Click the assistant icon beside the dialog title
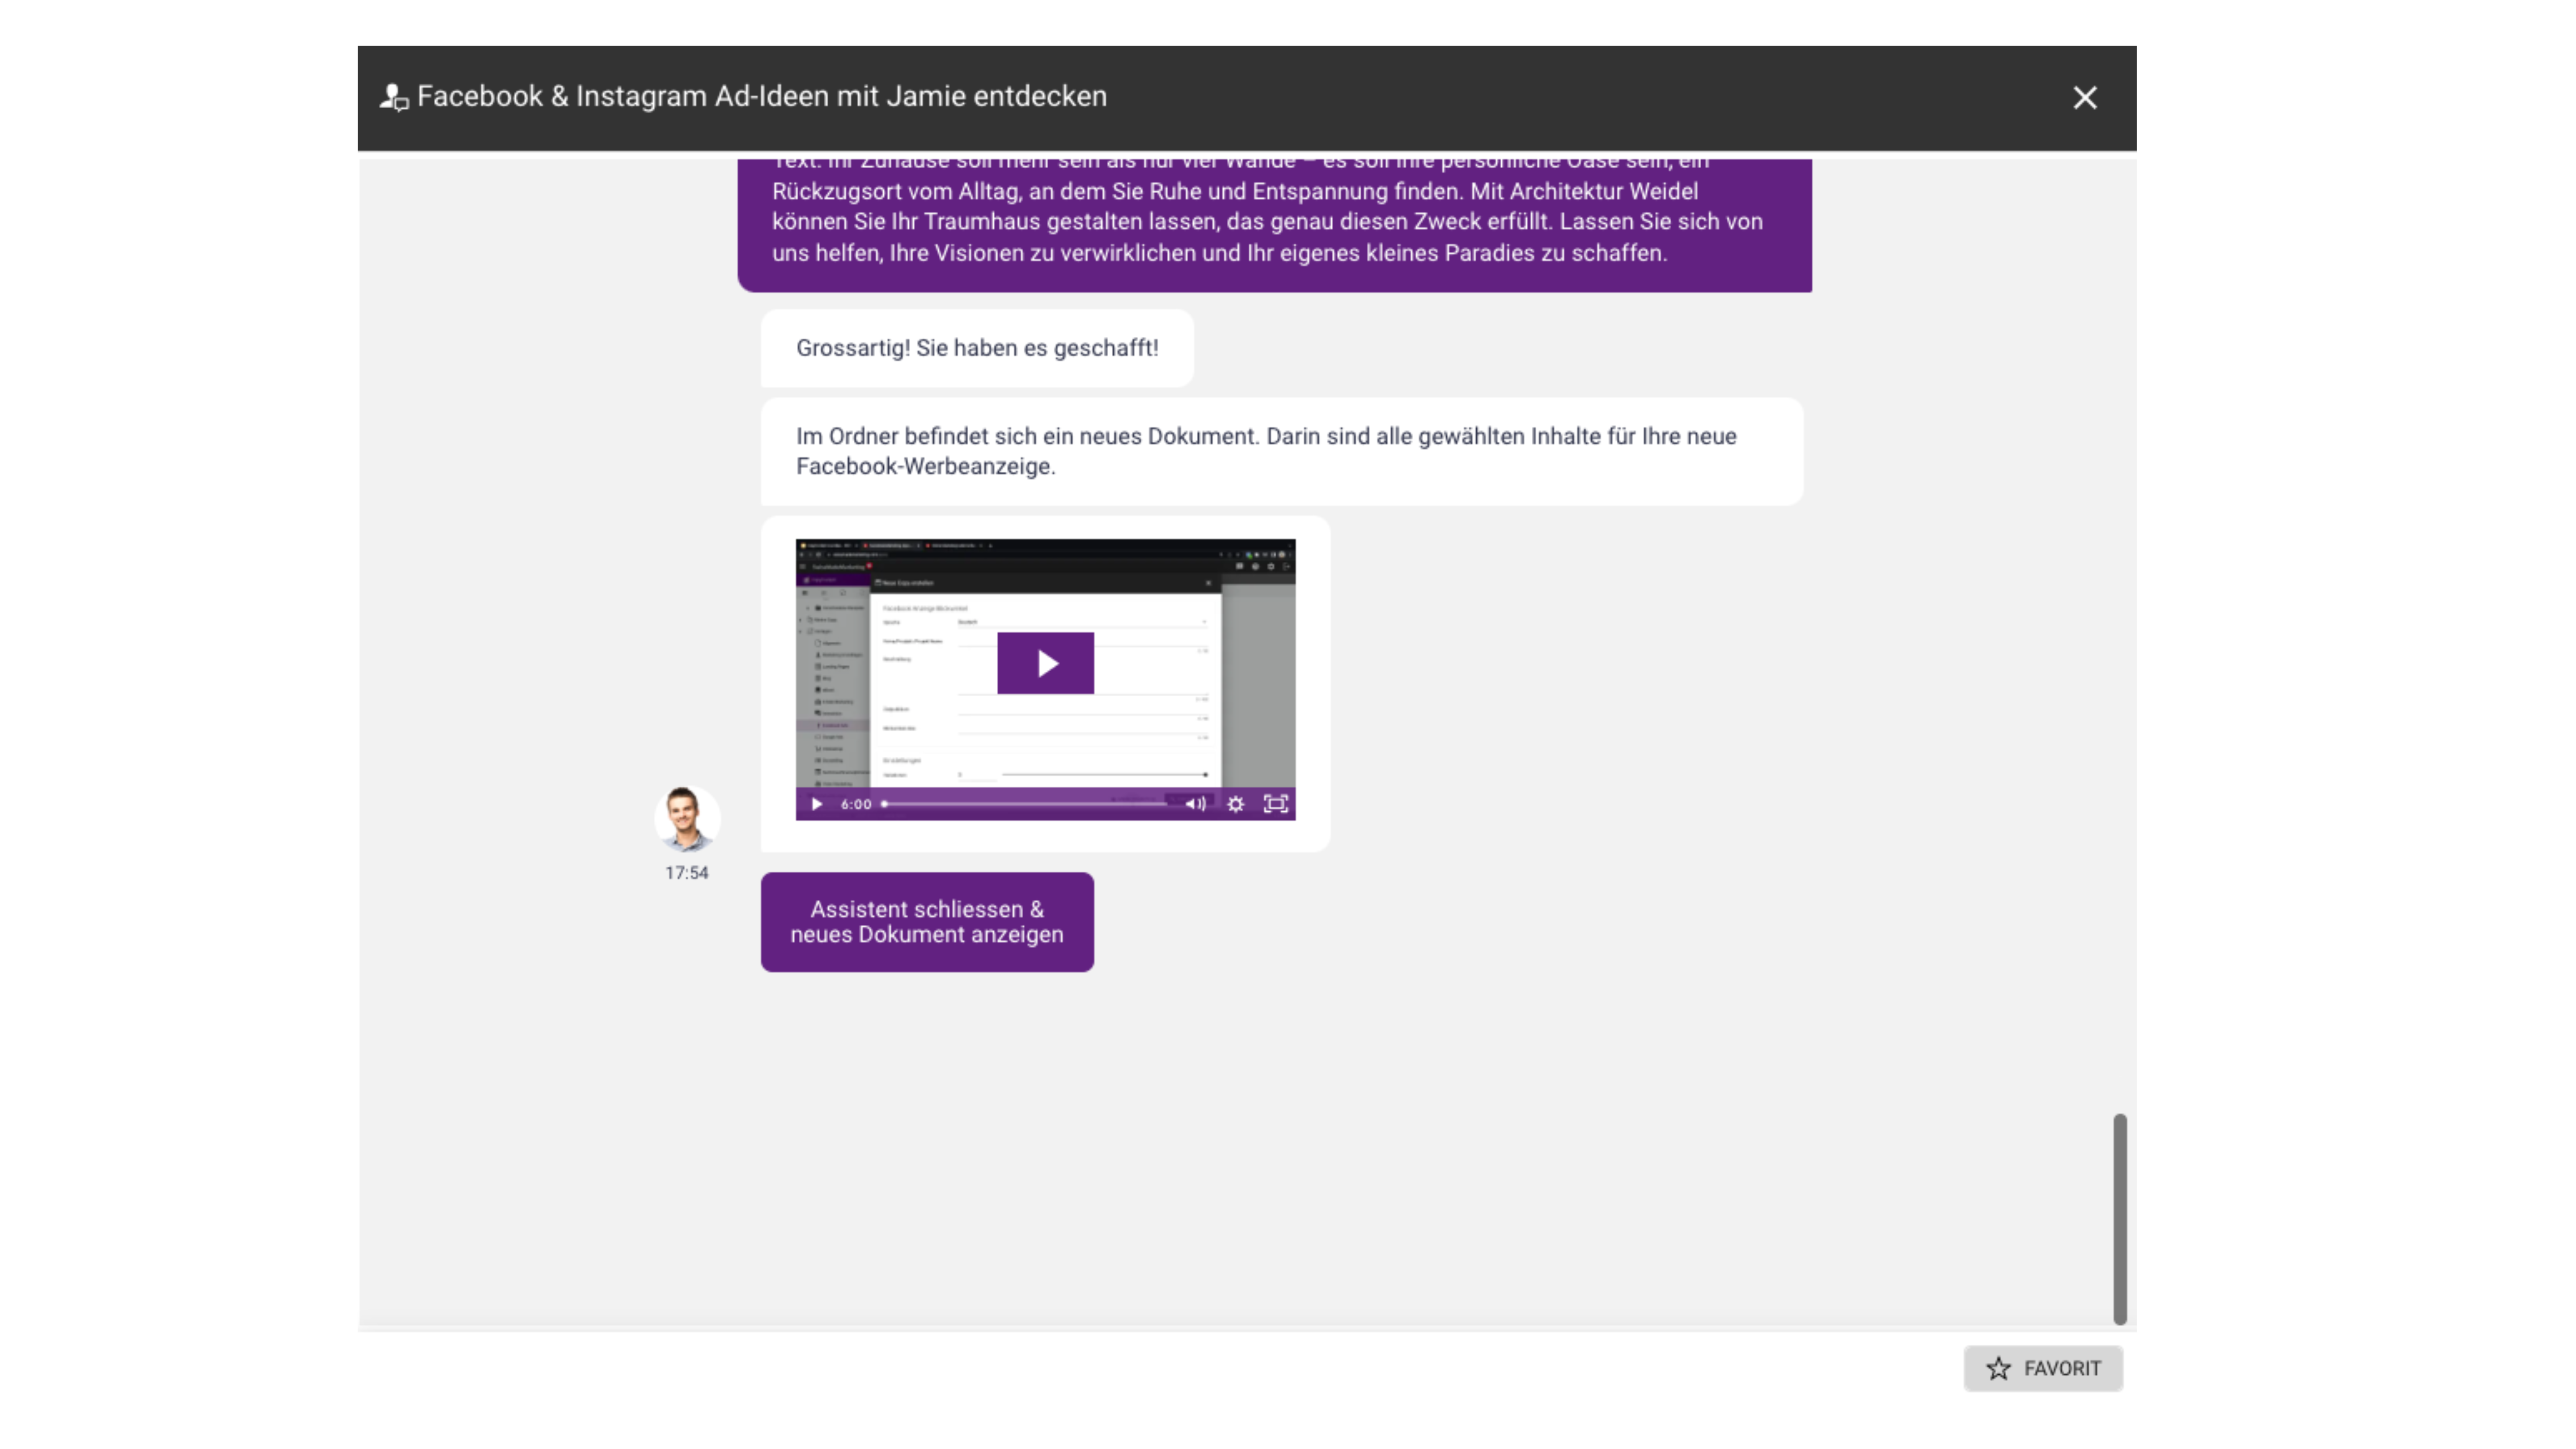This screenshot has width=2576, height=1449. pos(394,97)
